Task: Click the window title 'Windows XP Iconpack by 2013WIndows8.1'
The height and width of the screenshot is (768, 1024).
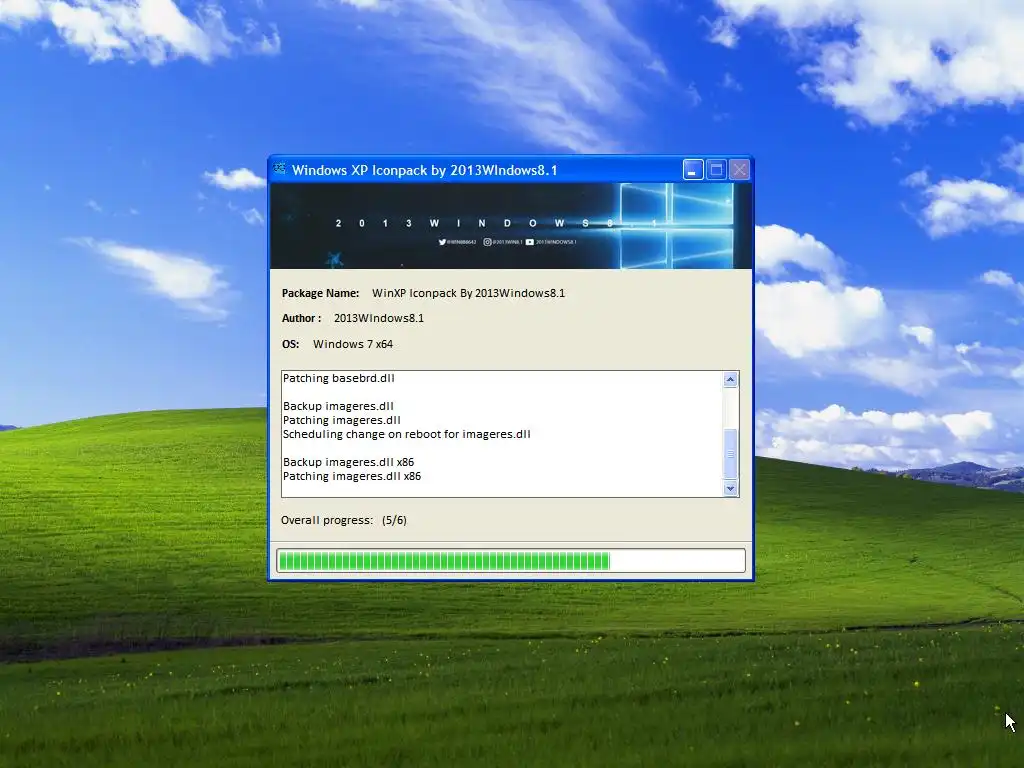Action: (x=424, y=170)
